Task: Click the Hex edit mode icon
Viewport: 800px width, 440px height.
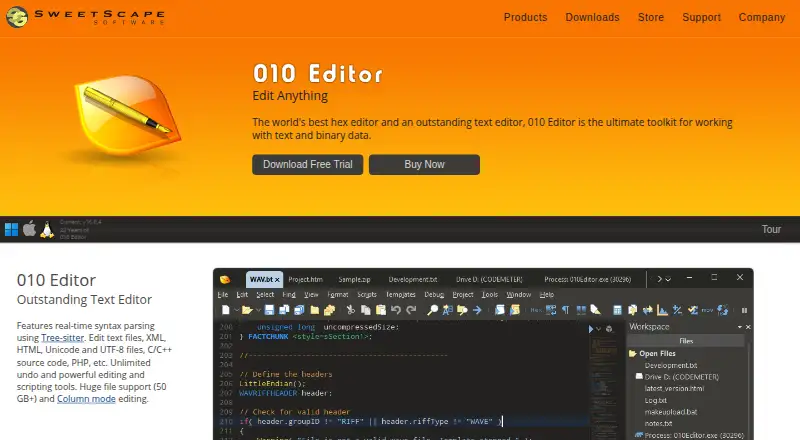Action: 536,310
